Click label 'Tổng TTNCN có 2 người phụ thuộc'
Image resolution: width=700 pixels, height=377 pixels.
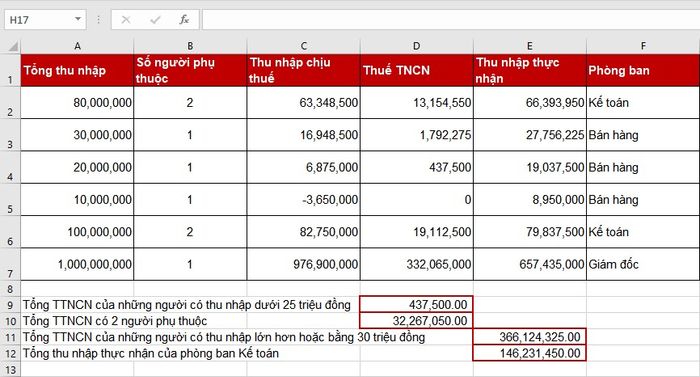tap(115, 321)
